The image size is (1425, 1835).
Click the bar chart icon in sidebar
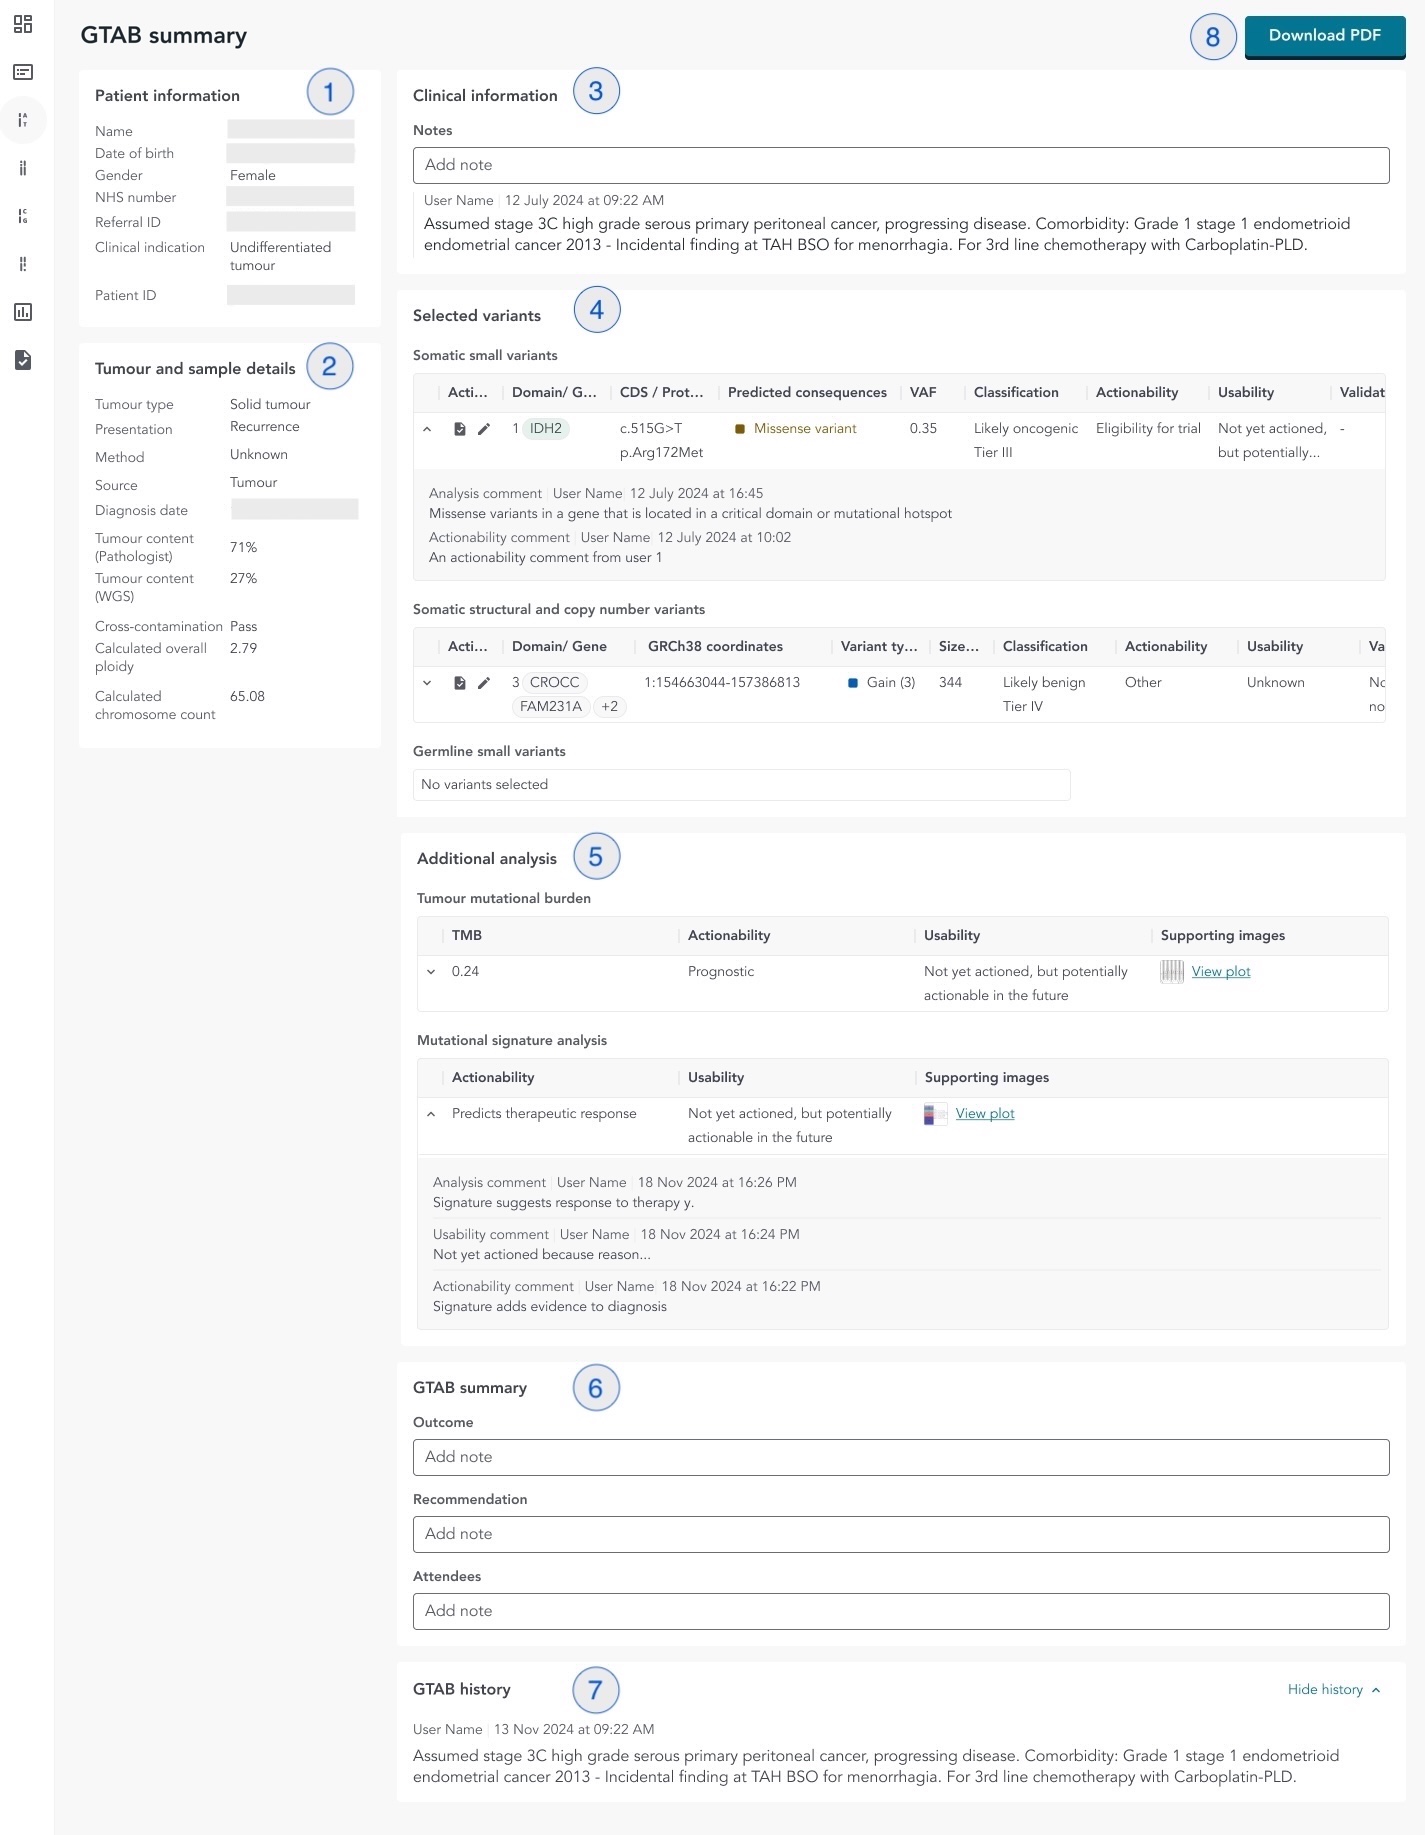pos(23,312)
